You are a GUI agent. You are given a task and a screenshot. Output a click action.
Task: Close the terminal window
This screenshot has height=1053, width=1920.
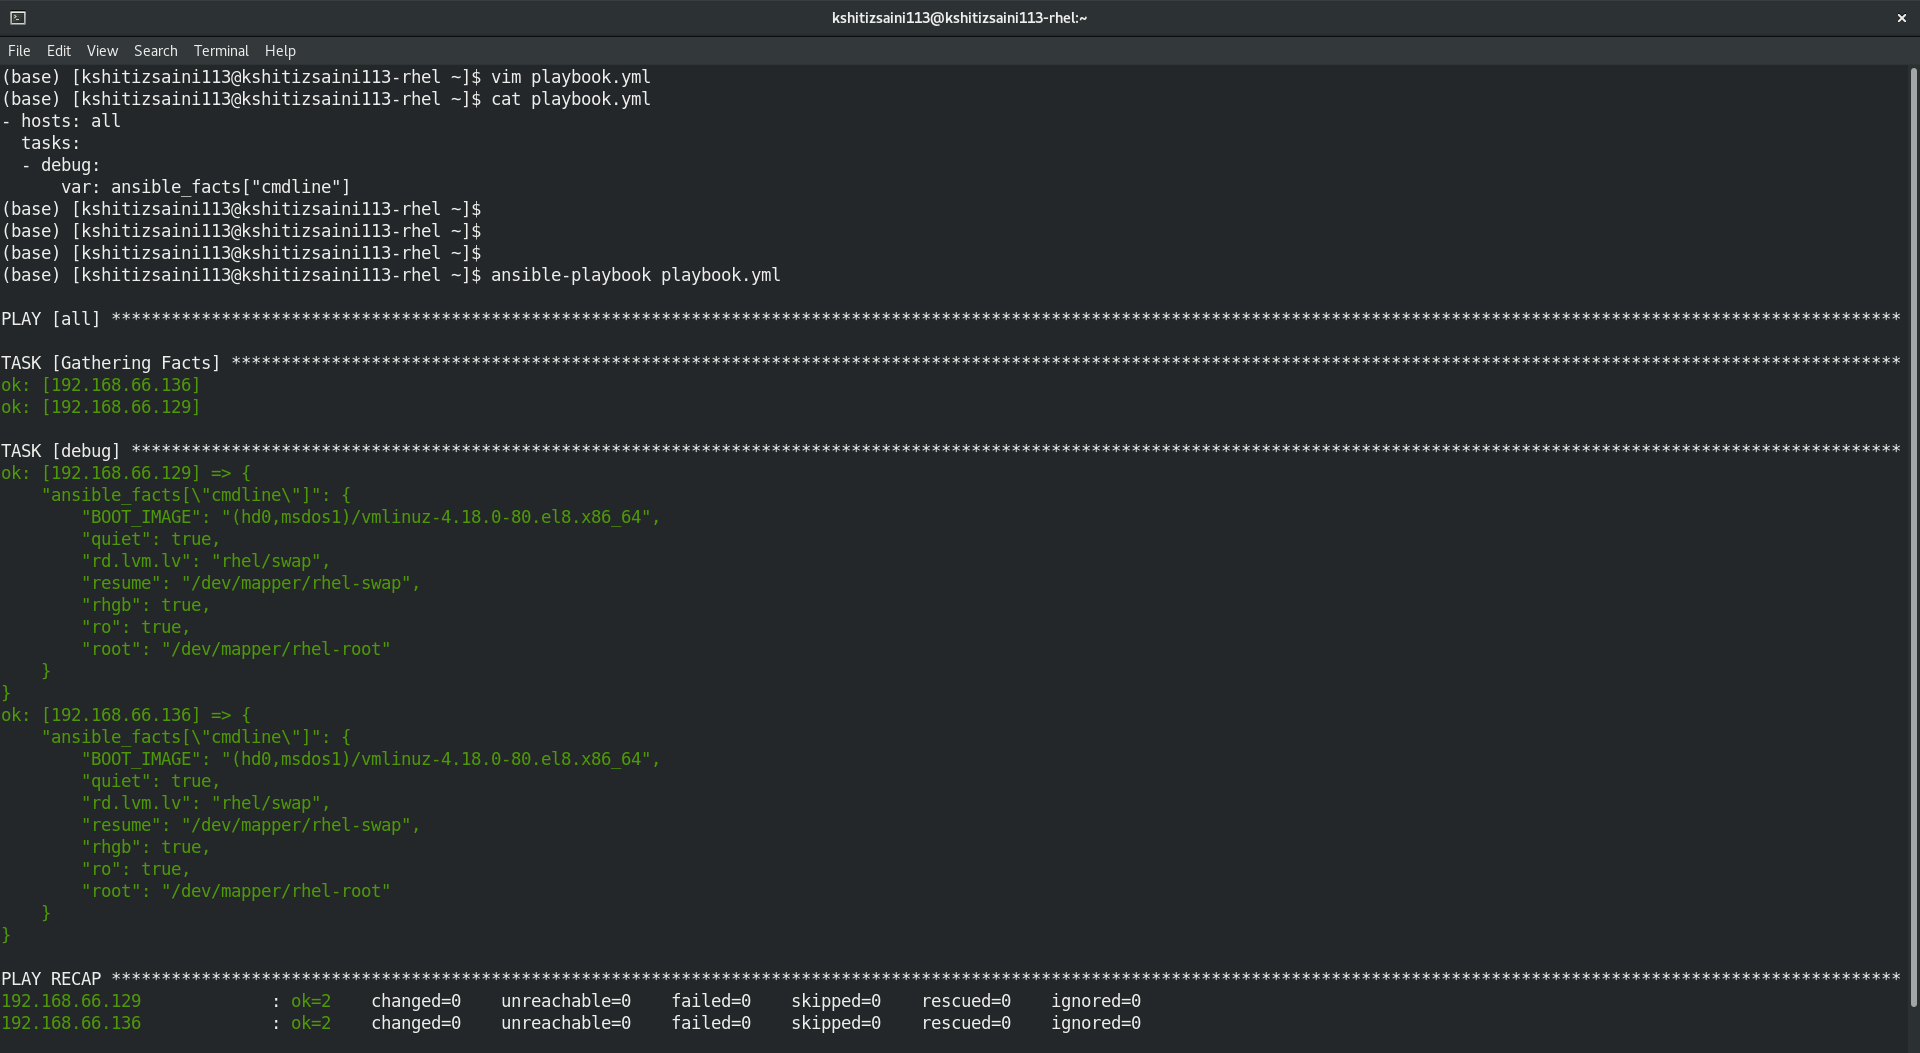(1901, 18)
